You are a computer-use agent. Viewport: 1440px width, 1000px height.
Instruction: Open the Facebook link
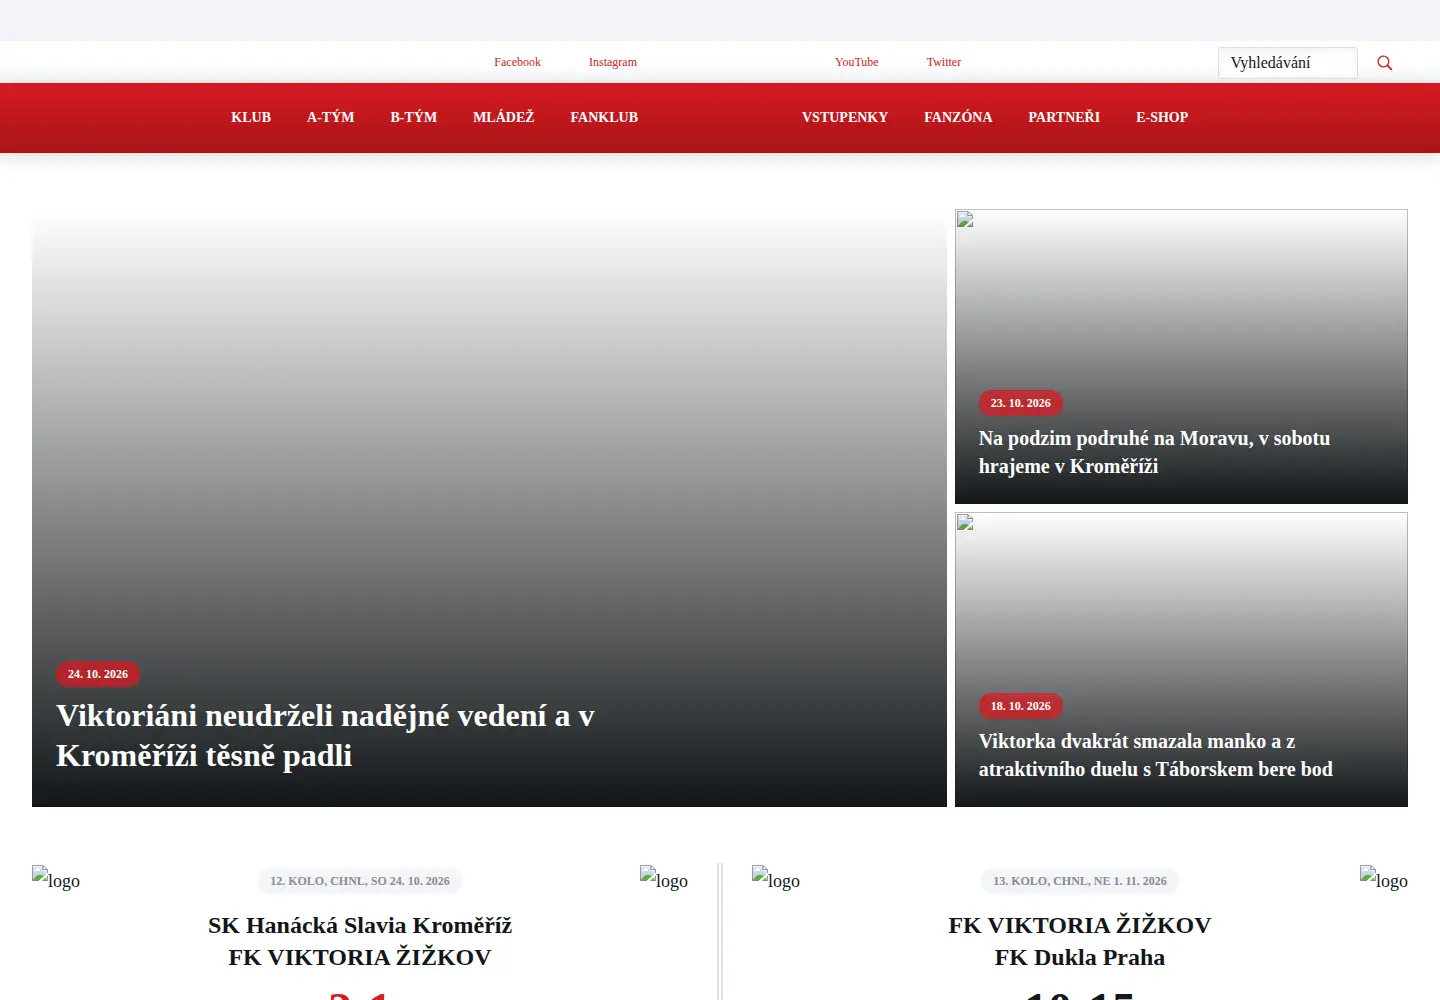[x=517, y=62]
